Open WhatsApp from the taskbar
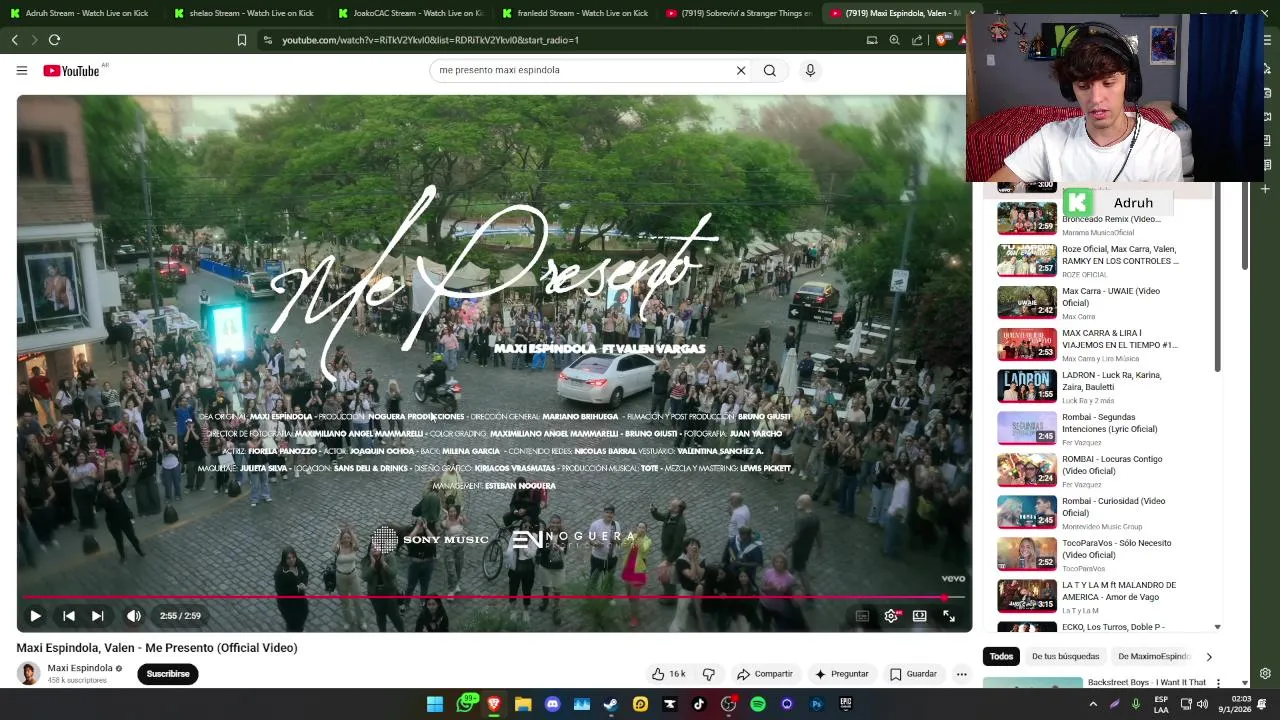This screenshot has width=1280, height=720. click(x=465, y=704)
